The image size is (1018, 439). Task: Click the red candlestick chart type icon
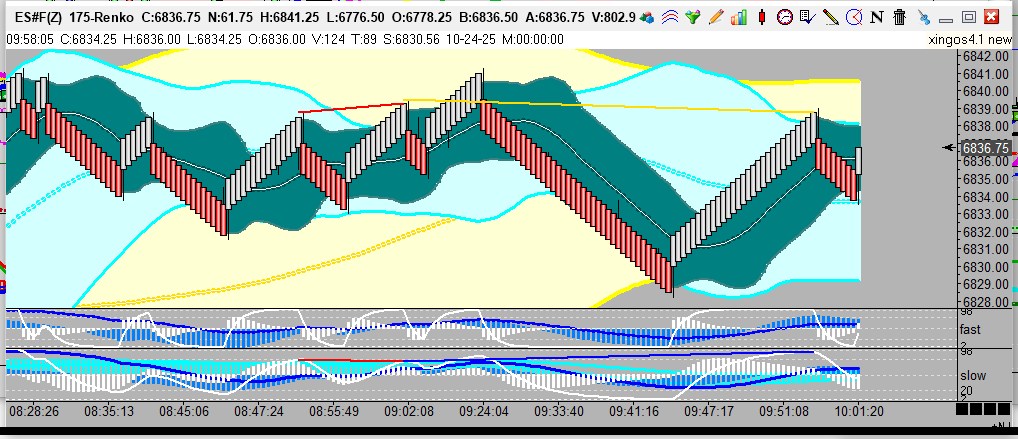point(761,17)
